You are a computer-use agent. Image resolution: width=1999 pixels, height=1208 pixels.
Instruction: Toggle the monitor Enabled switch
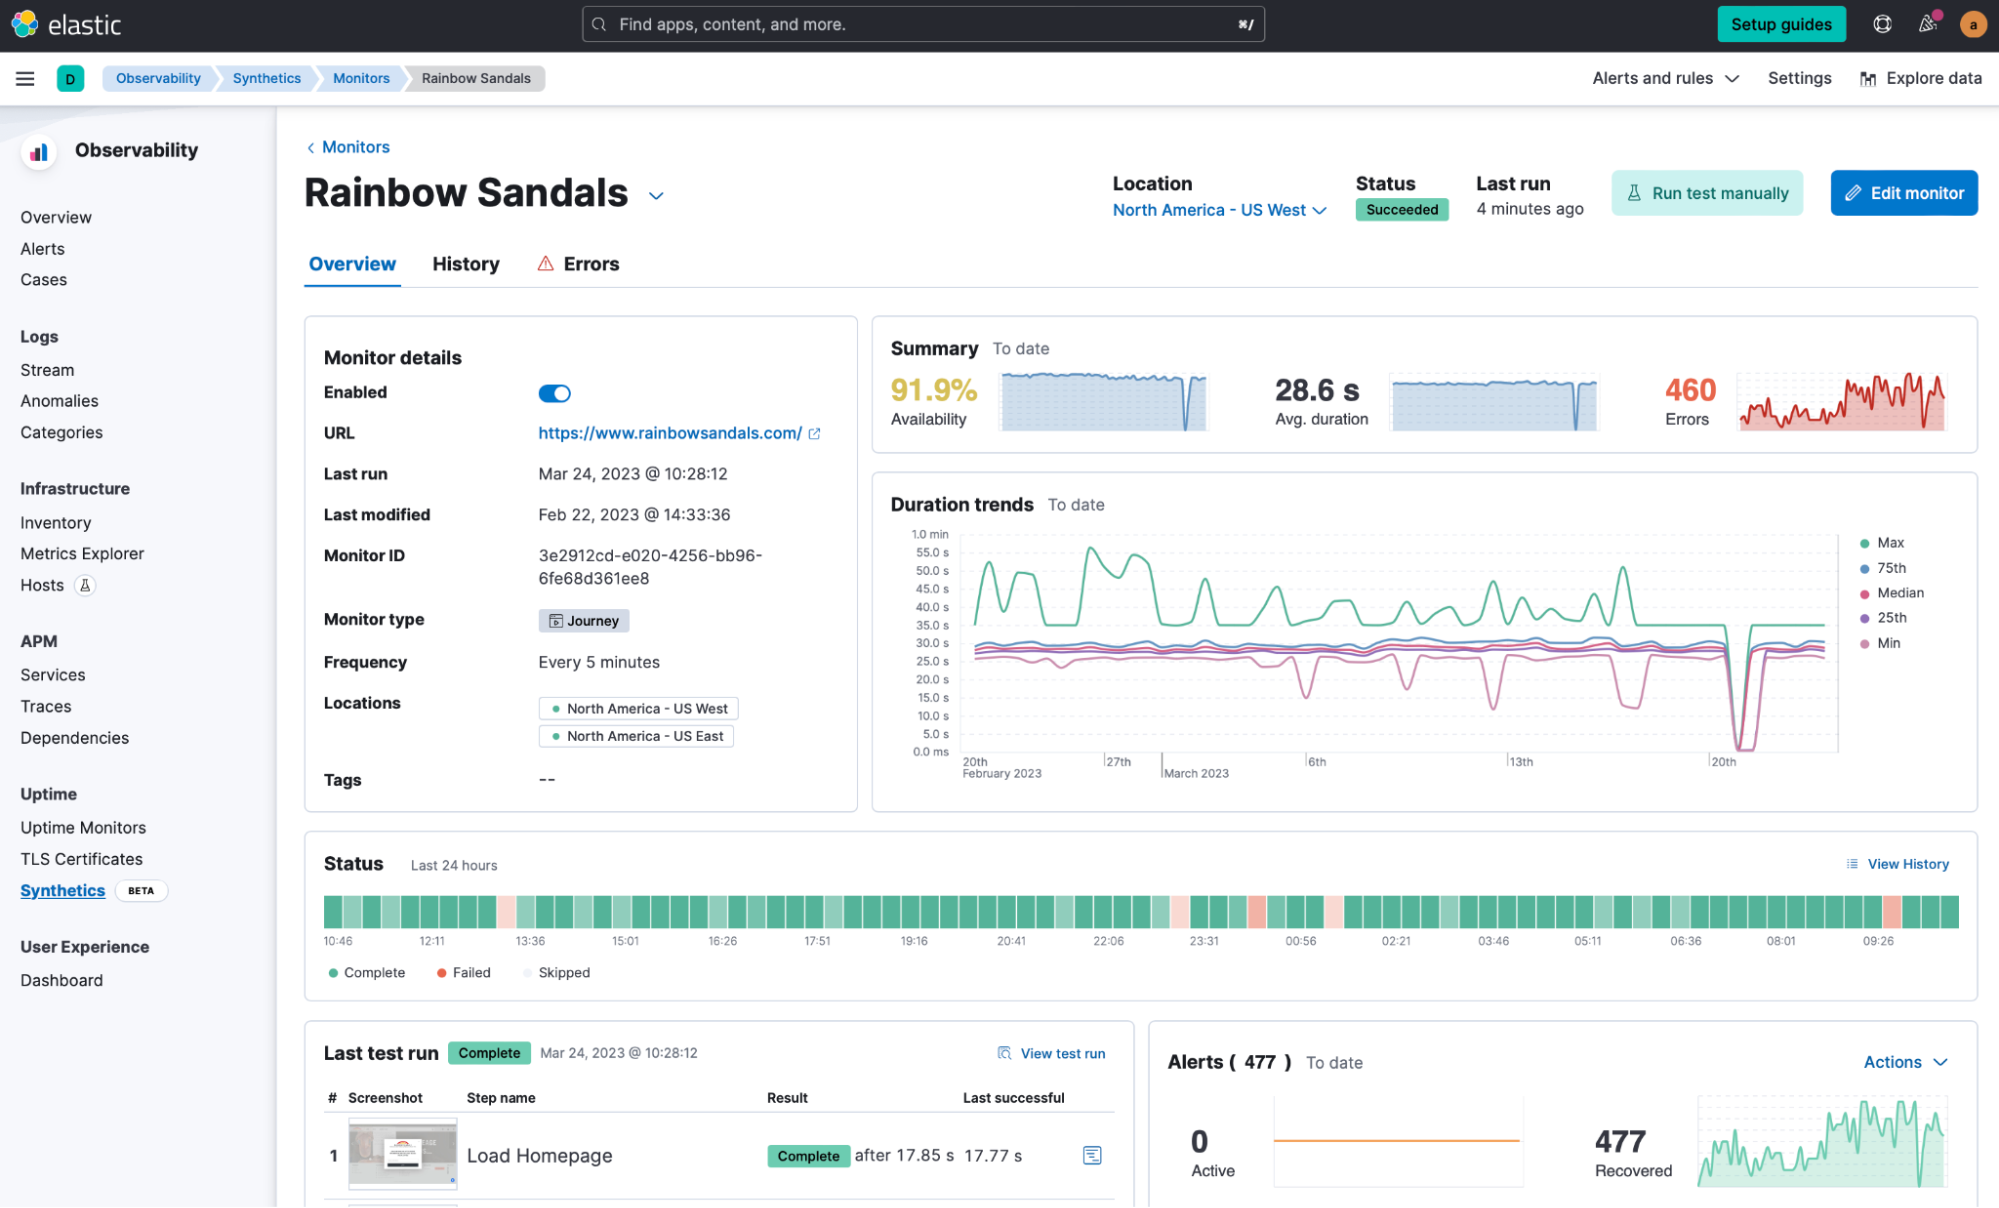tap(554, 393)
